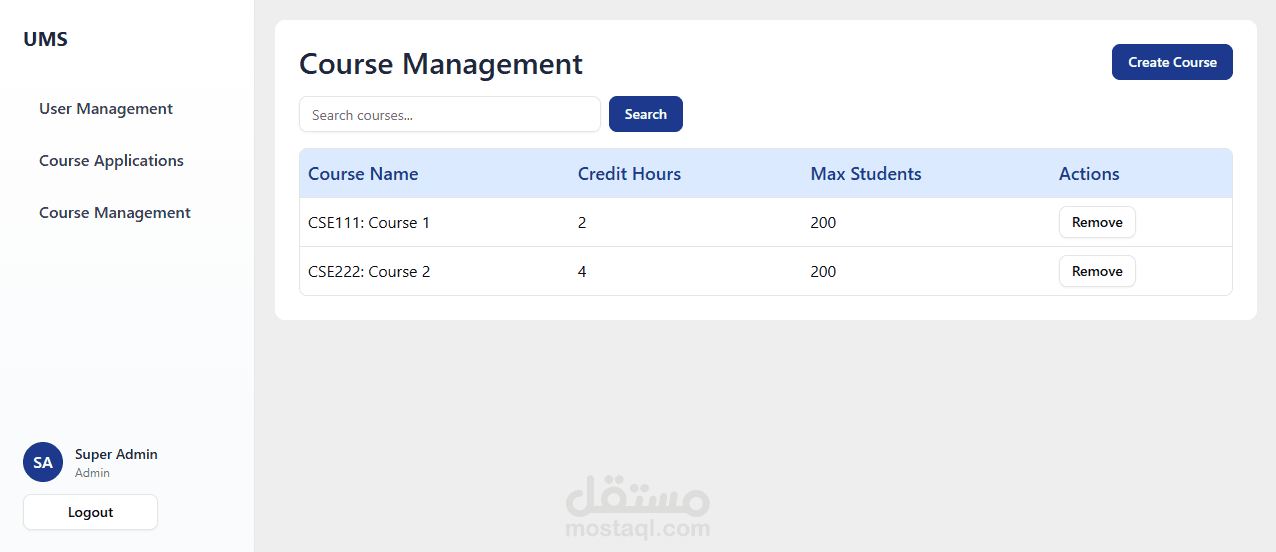
Task: Click the Admin role label
Action: point(92,473)
